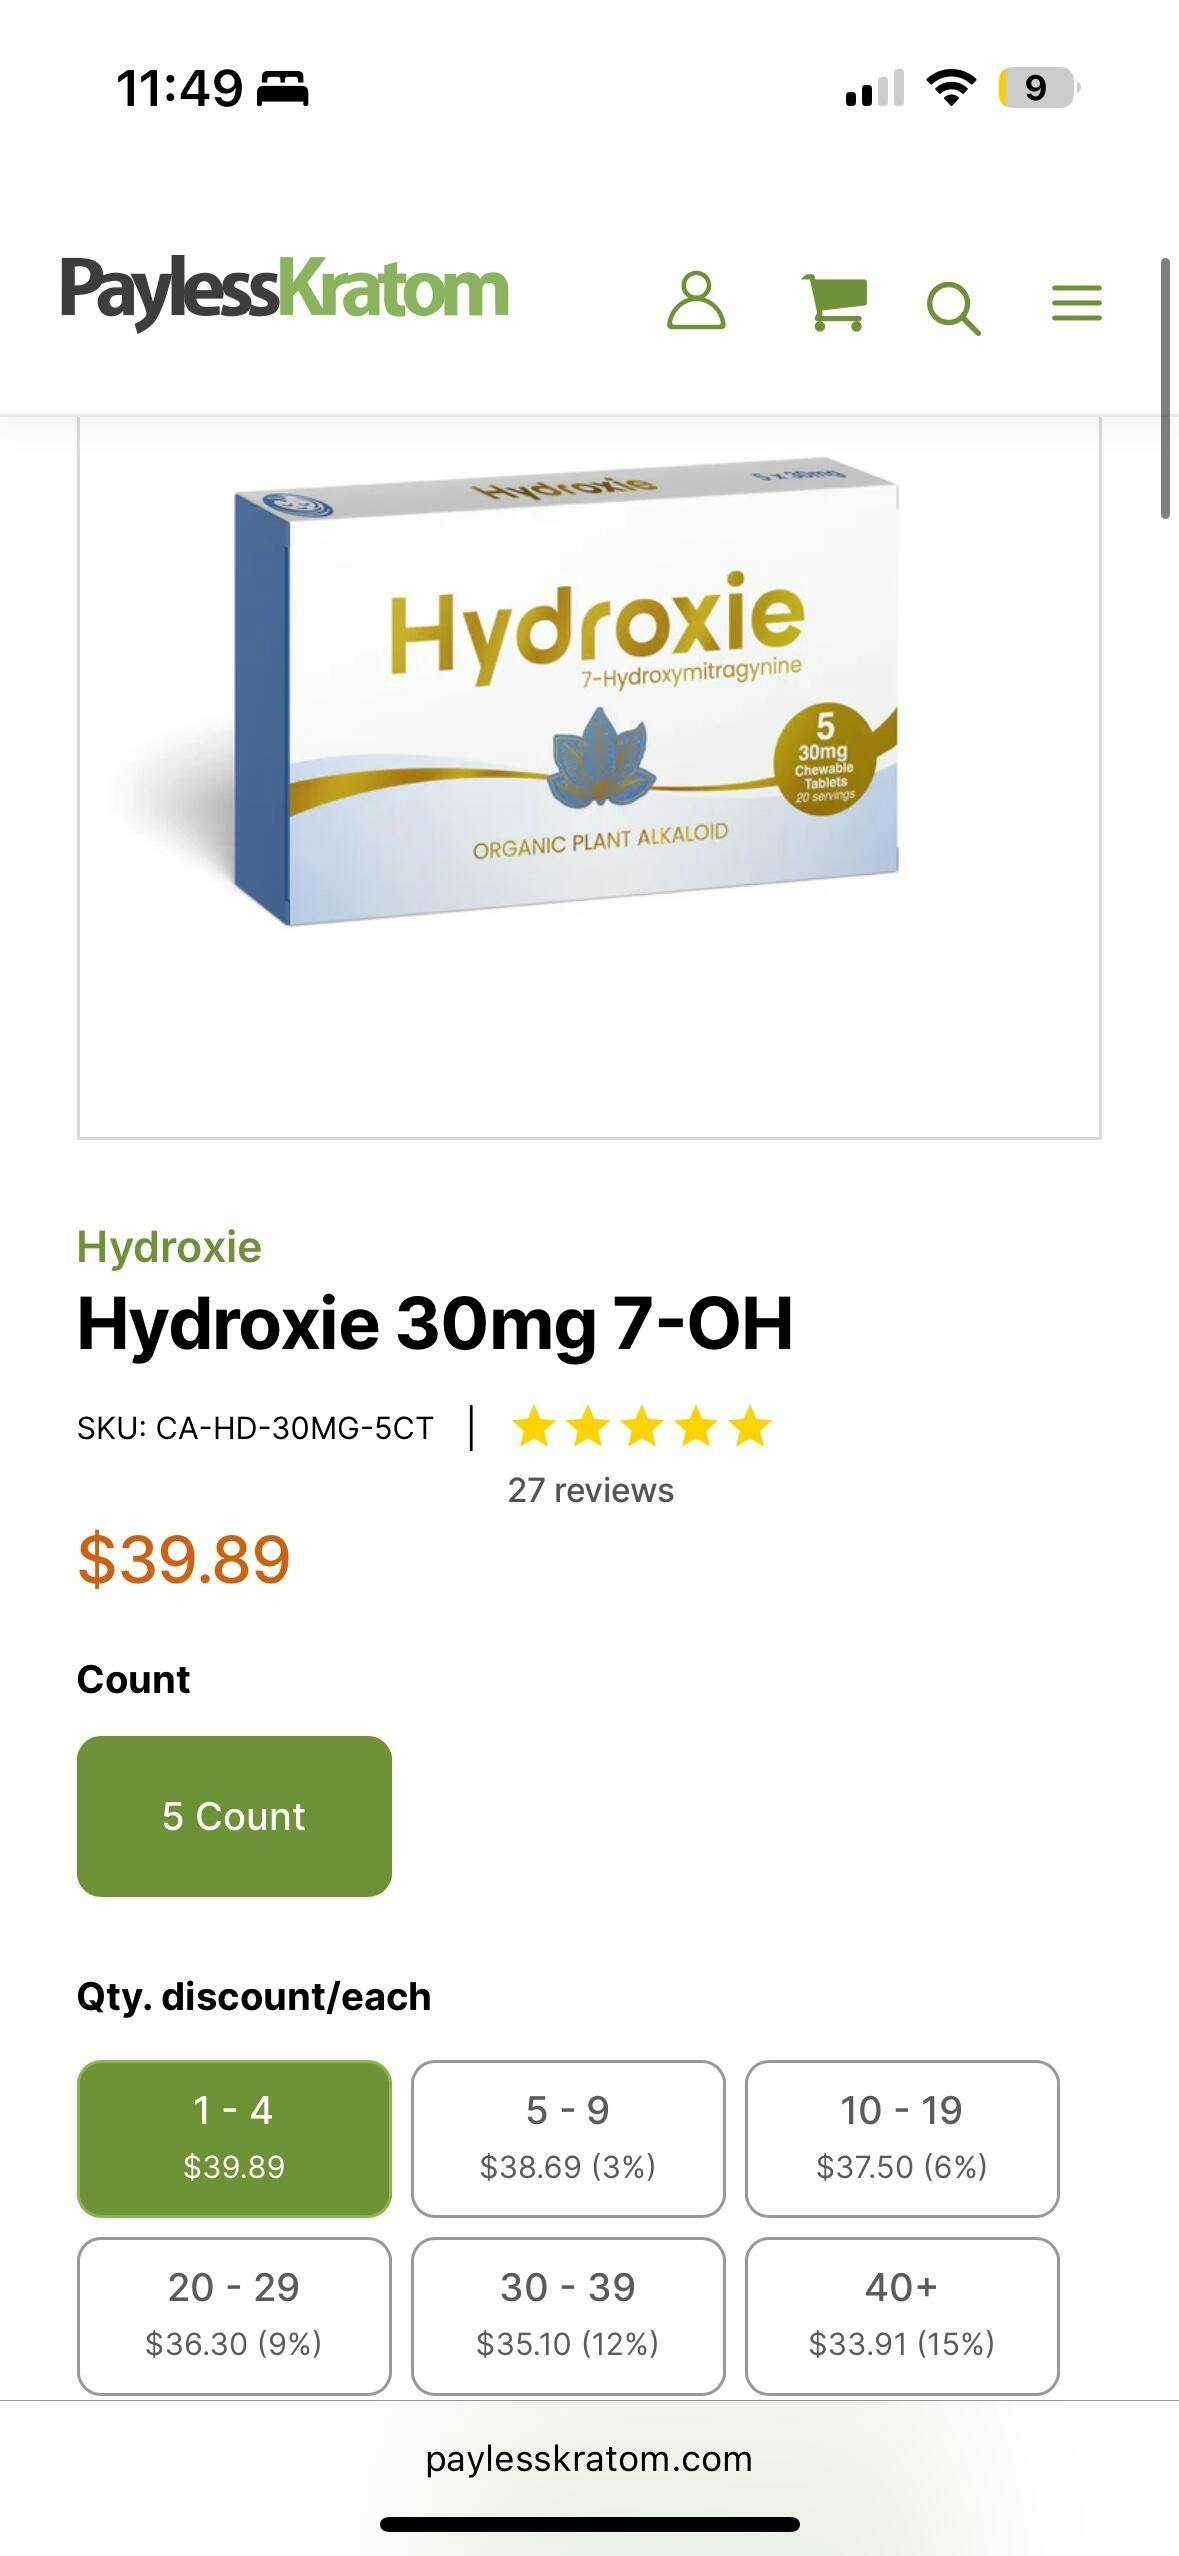Choose the 20 - 29 discount option
This screenshot has height=2556, width=1179.
[x=234, y=2315]
